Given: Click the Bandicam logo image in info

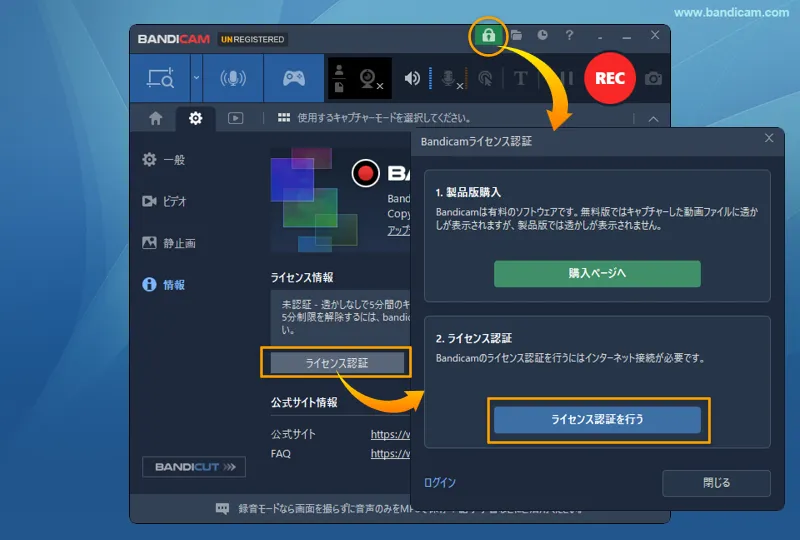Looking at the screenshot, I should coord(314,200).
